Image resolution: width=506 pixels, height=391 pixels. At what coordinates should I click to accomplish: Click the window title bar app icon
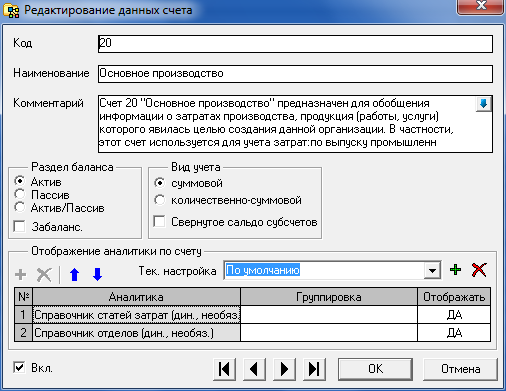click(x=11, y=10)
